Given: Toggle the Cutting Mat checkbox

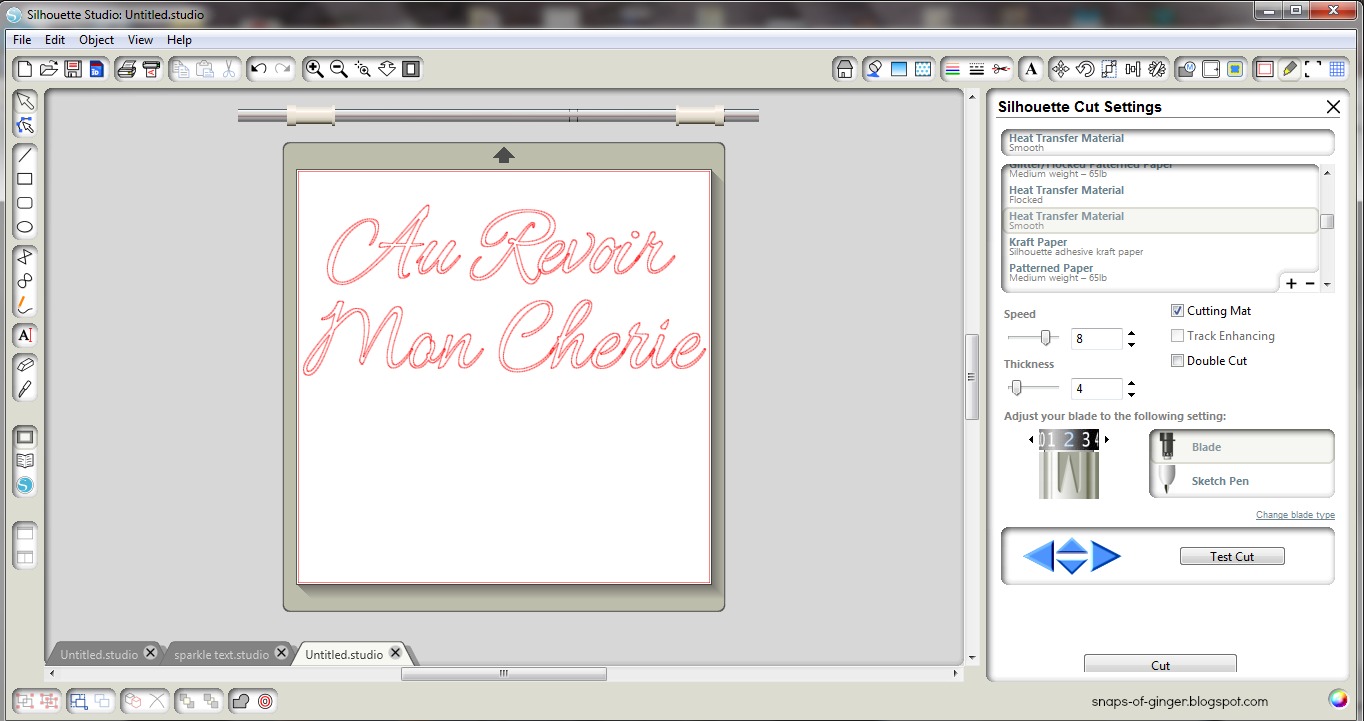Looking at the screenshot, I should [1177, 311].
